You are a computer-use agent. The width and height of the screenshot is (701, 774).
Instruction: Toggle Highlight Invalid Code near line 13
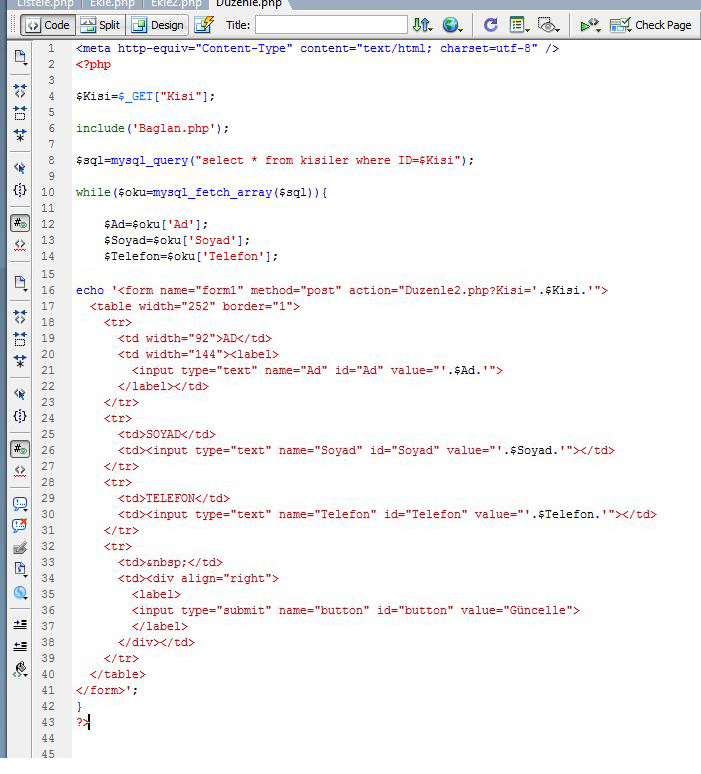[20, 245]
